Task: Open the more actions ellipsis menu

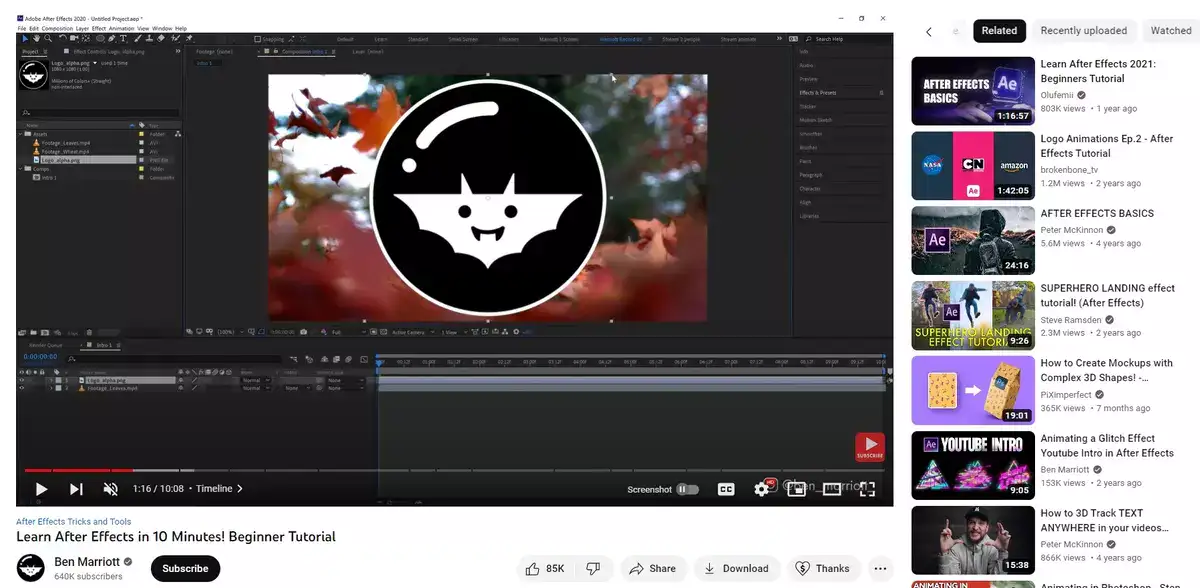Action: coord(880,568)
